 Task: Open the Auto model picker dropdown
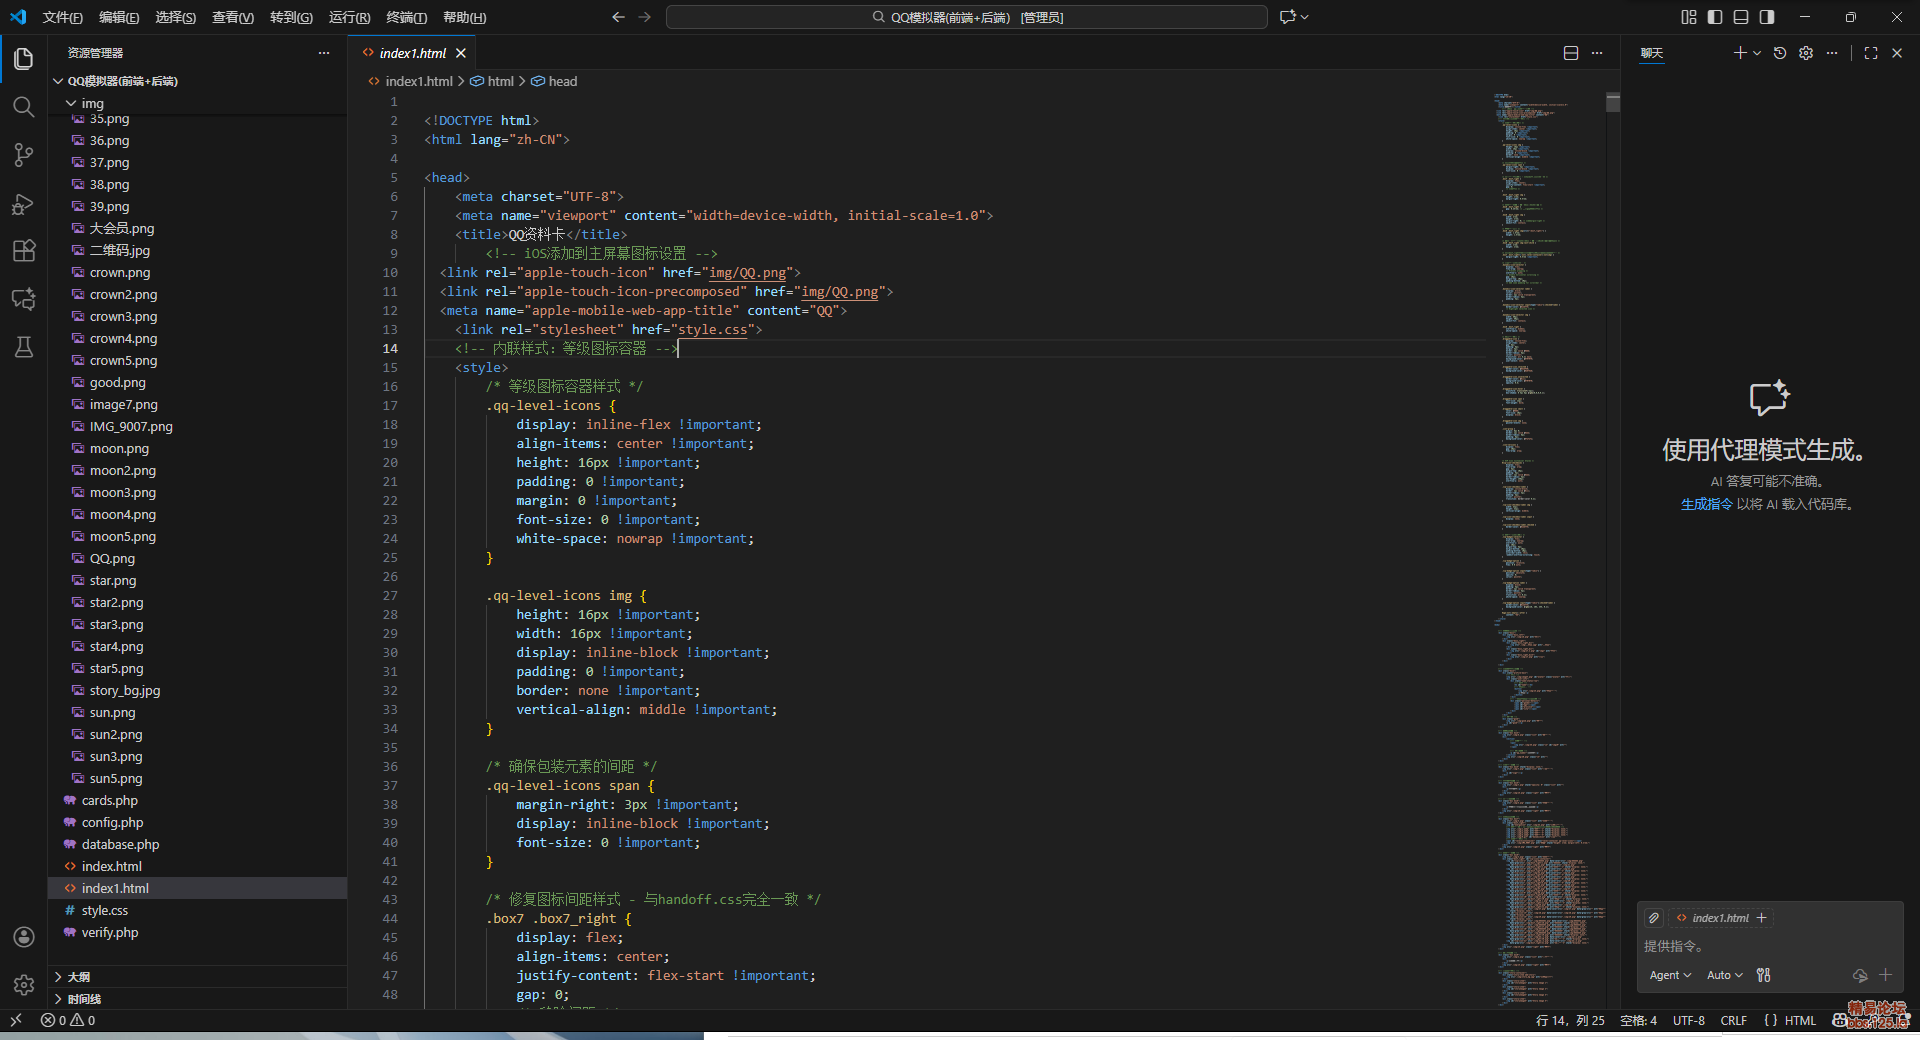click(1724, 975)
